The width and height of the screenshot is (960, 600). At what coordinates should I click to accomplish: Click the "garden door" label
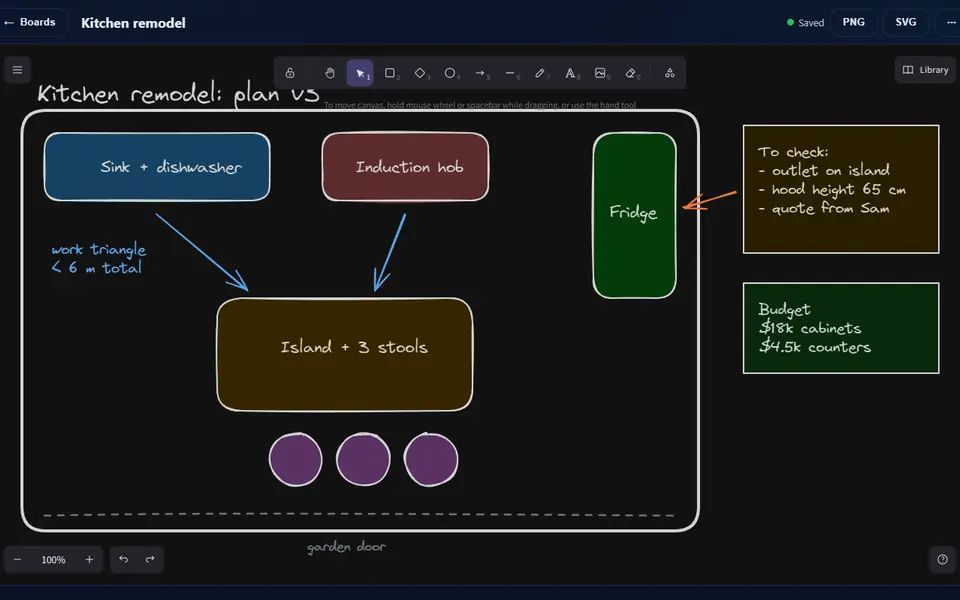pos(347,547)
